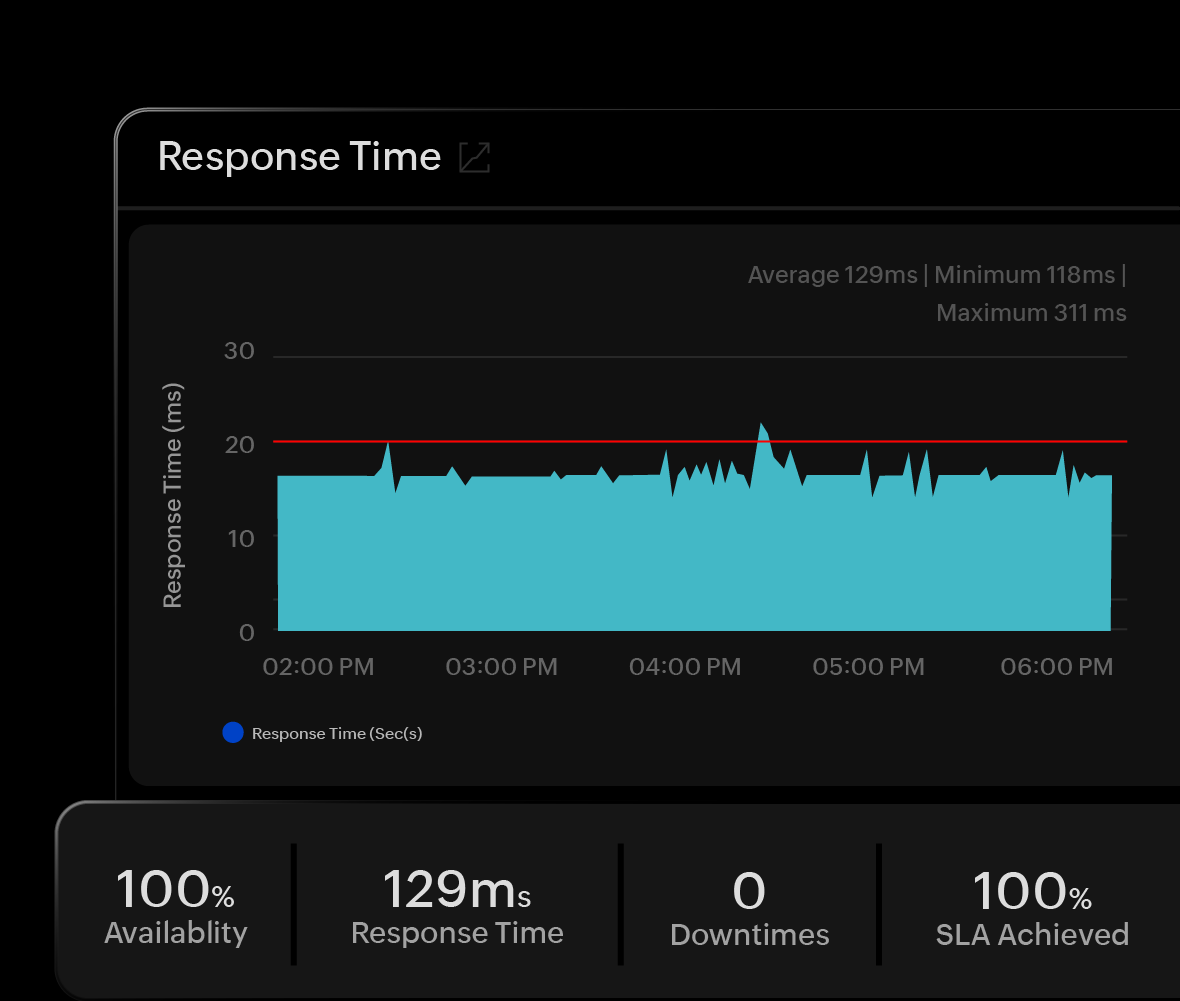
Task: Click the 04:00 PM axis label
Action: [x=685, y=666]
